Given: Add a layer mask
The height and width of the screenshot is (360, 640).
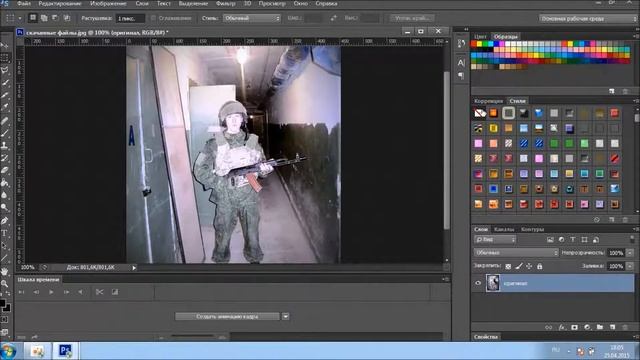Looking at the screenshot, I should (575, 327).
